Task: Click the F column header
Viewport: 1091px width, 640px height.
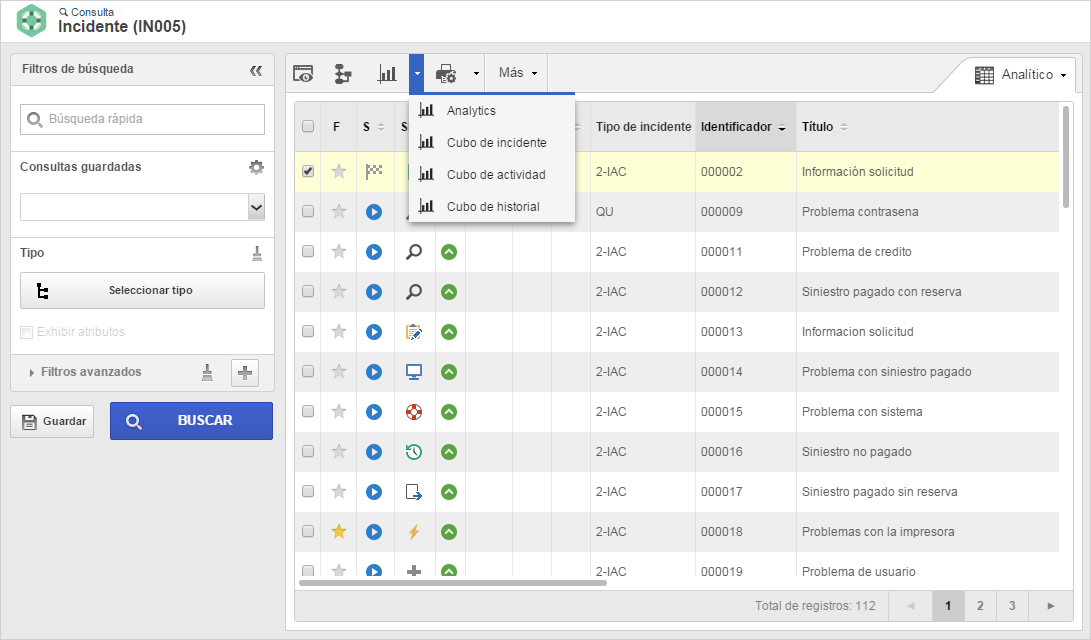Action: point(337,127)
